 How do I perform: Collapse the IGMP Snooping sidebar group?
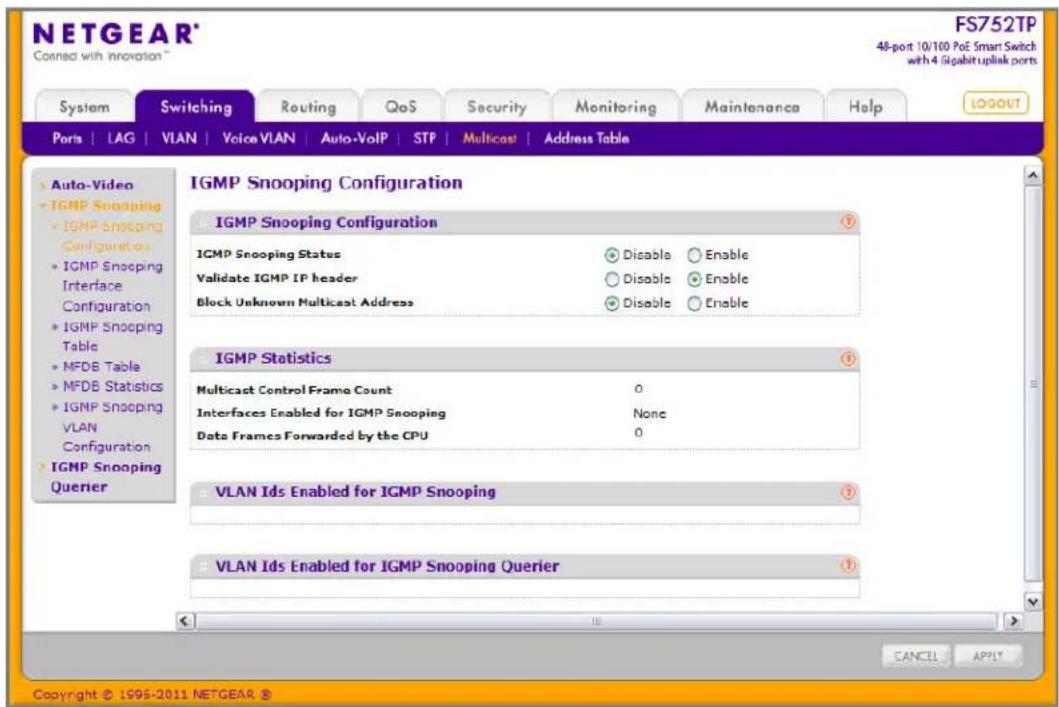point(105,205)
